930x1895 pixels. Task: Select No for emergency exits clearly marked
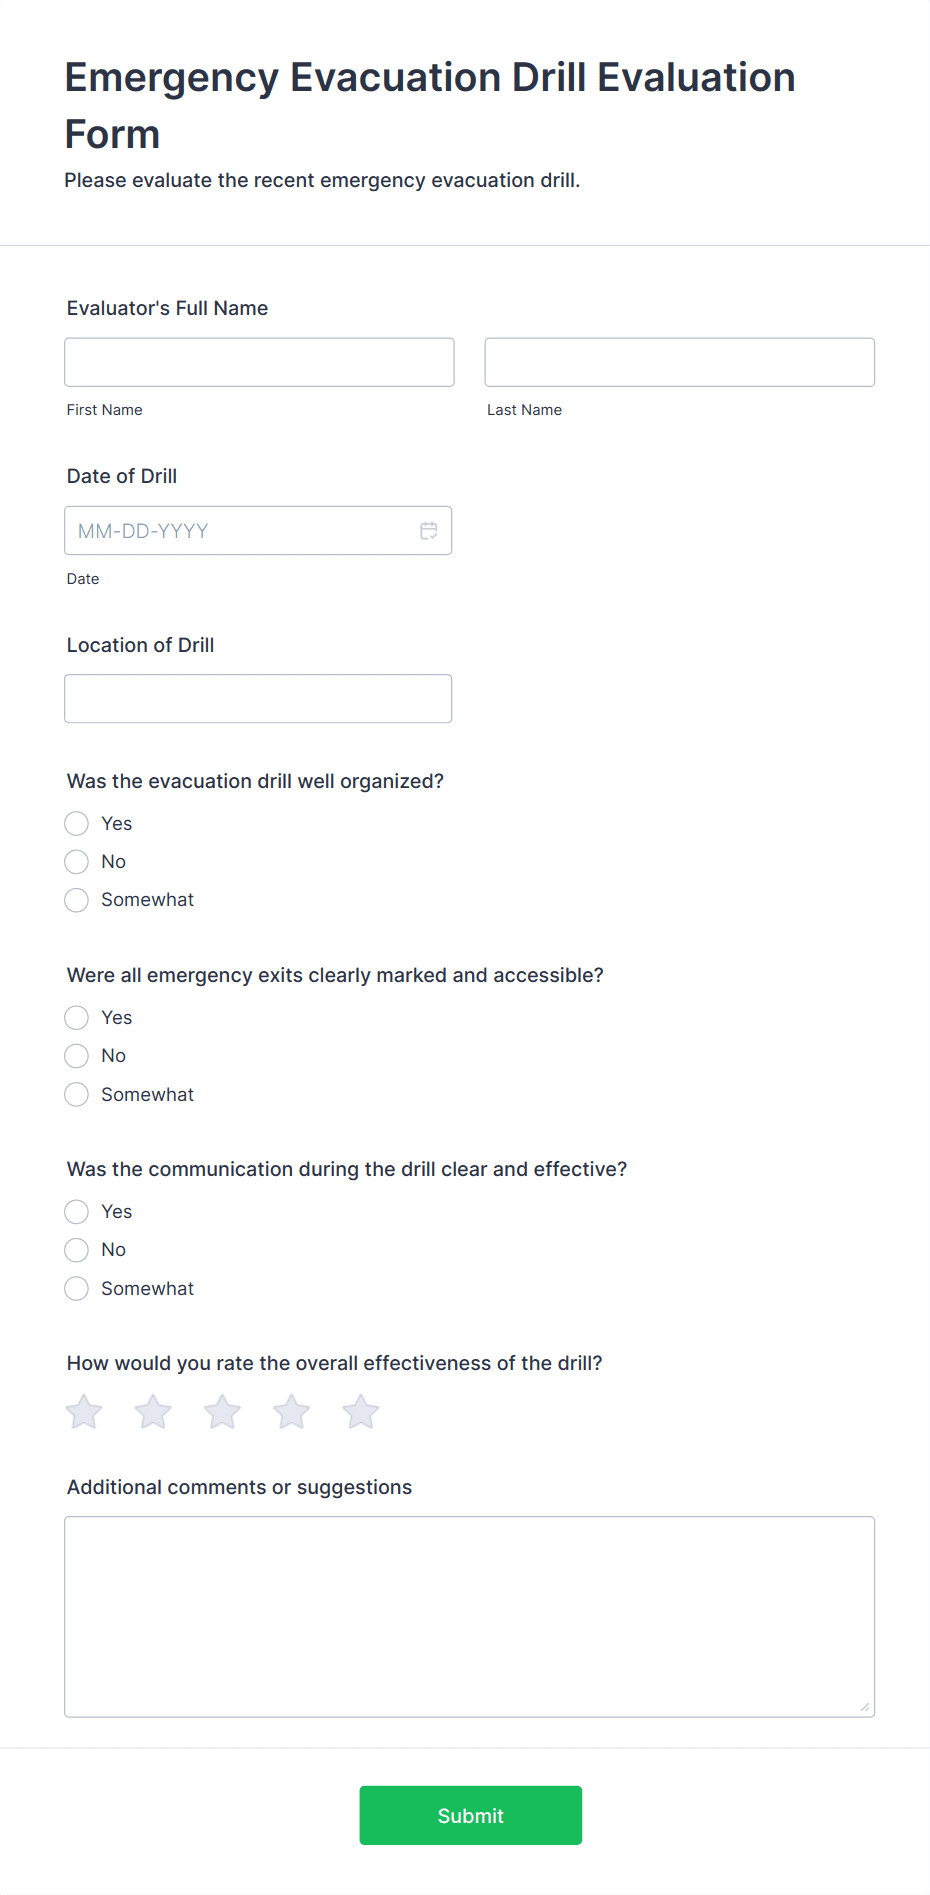pyautogui.click(x=76, y=1055)
